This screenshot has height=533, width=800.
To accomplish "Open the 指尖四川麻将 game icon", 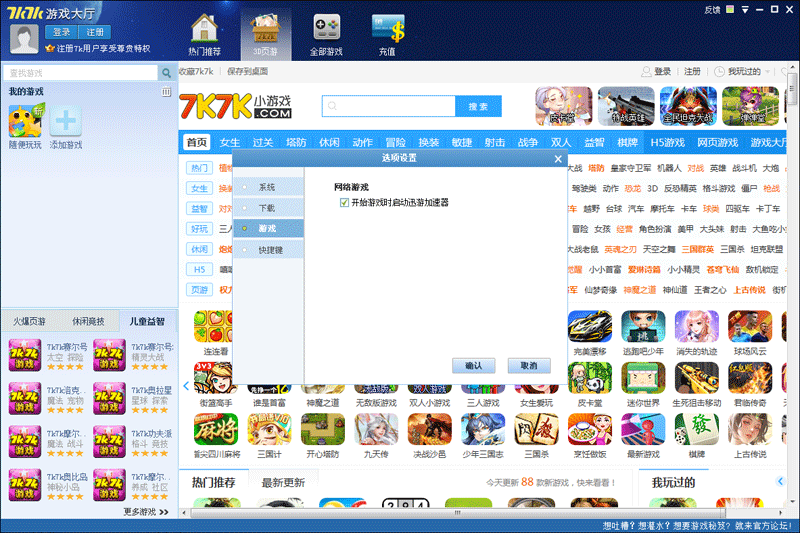I will coord(216,429).
